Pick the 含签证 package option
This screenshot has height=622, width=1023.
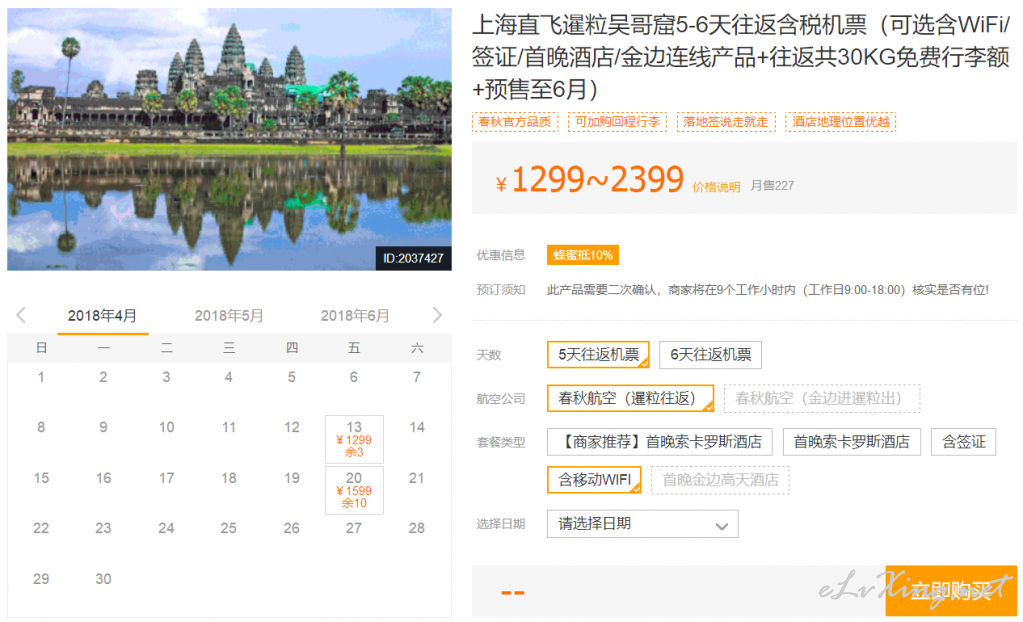tap(964, 442)
